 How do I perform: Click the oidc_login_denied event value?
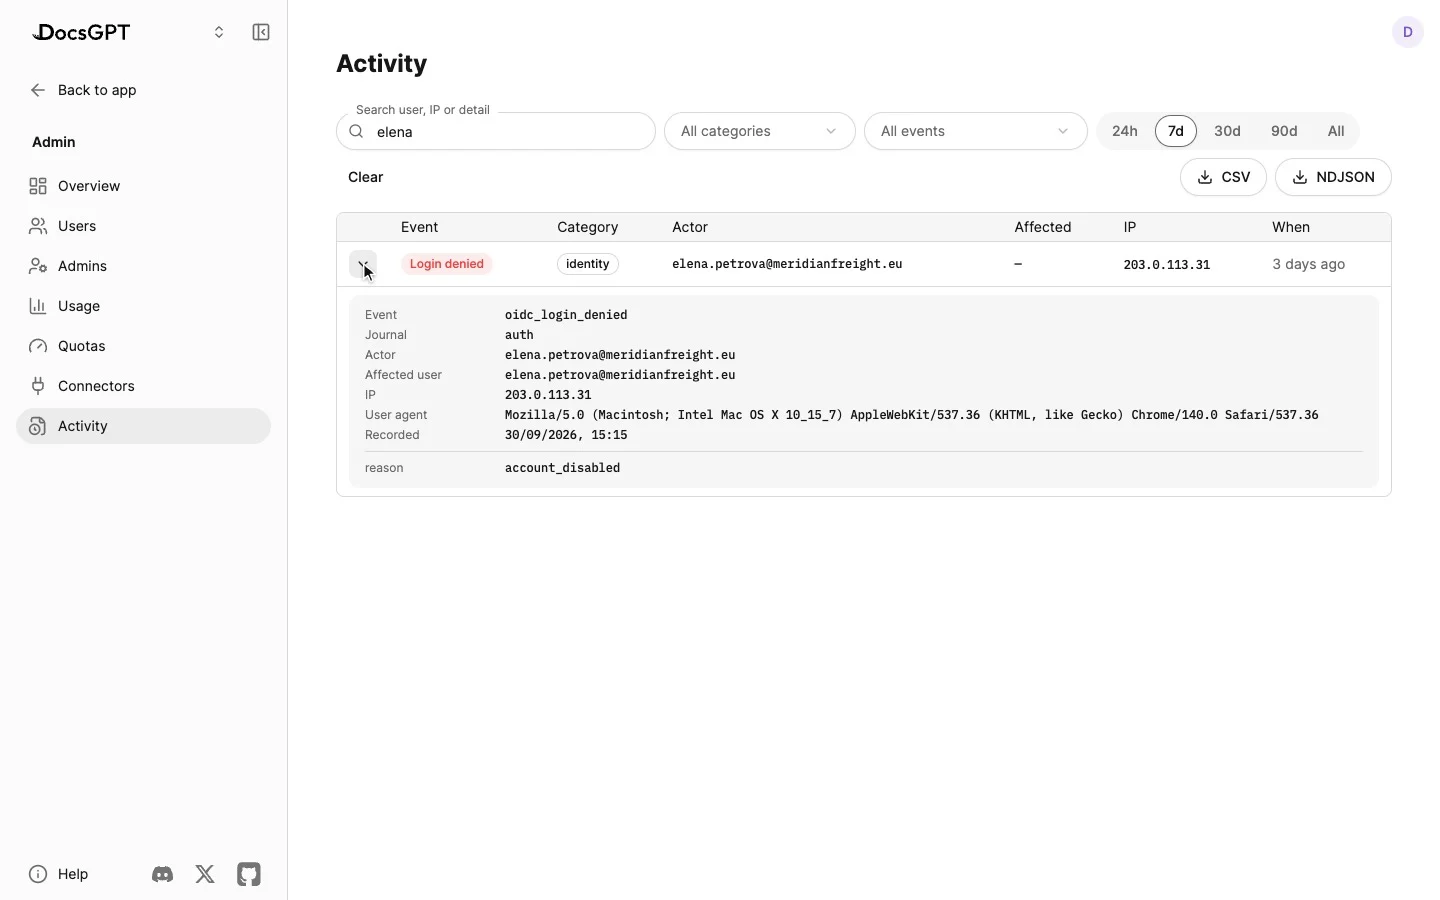point(566,315)
